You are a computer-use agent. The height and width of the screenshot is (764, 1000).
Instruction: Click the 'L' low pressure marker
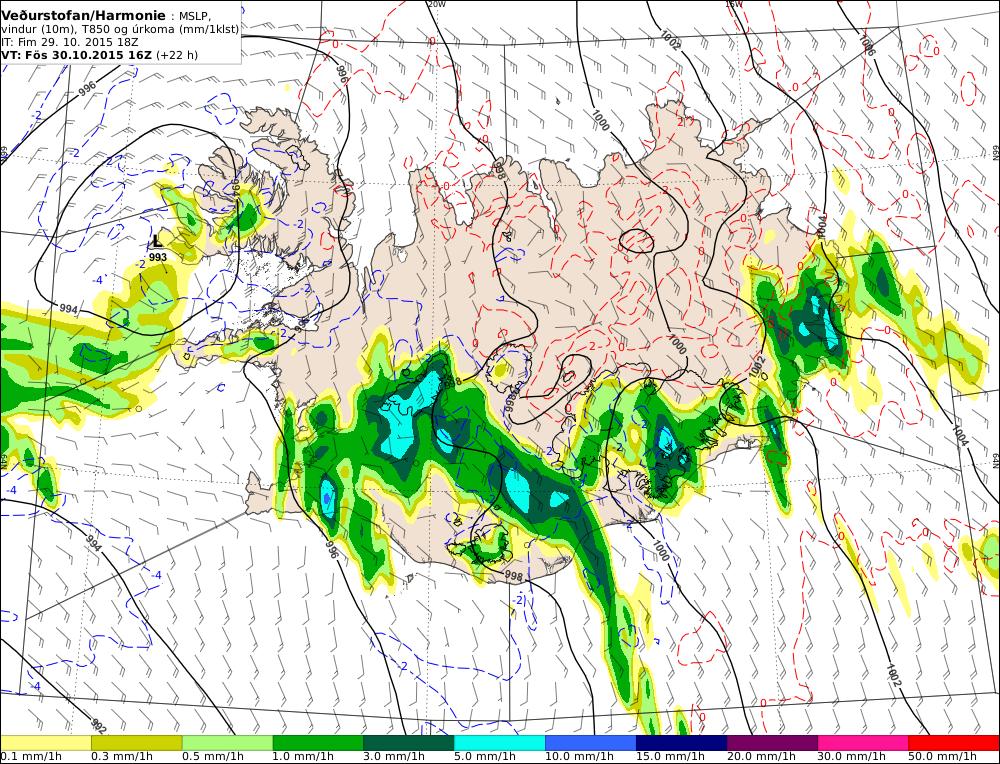pos(157,241)
